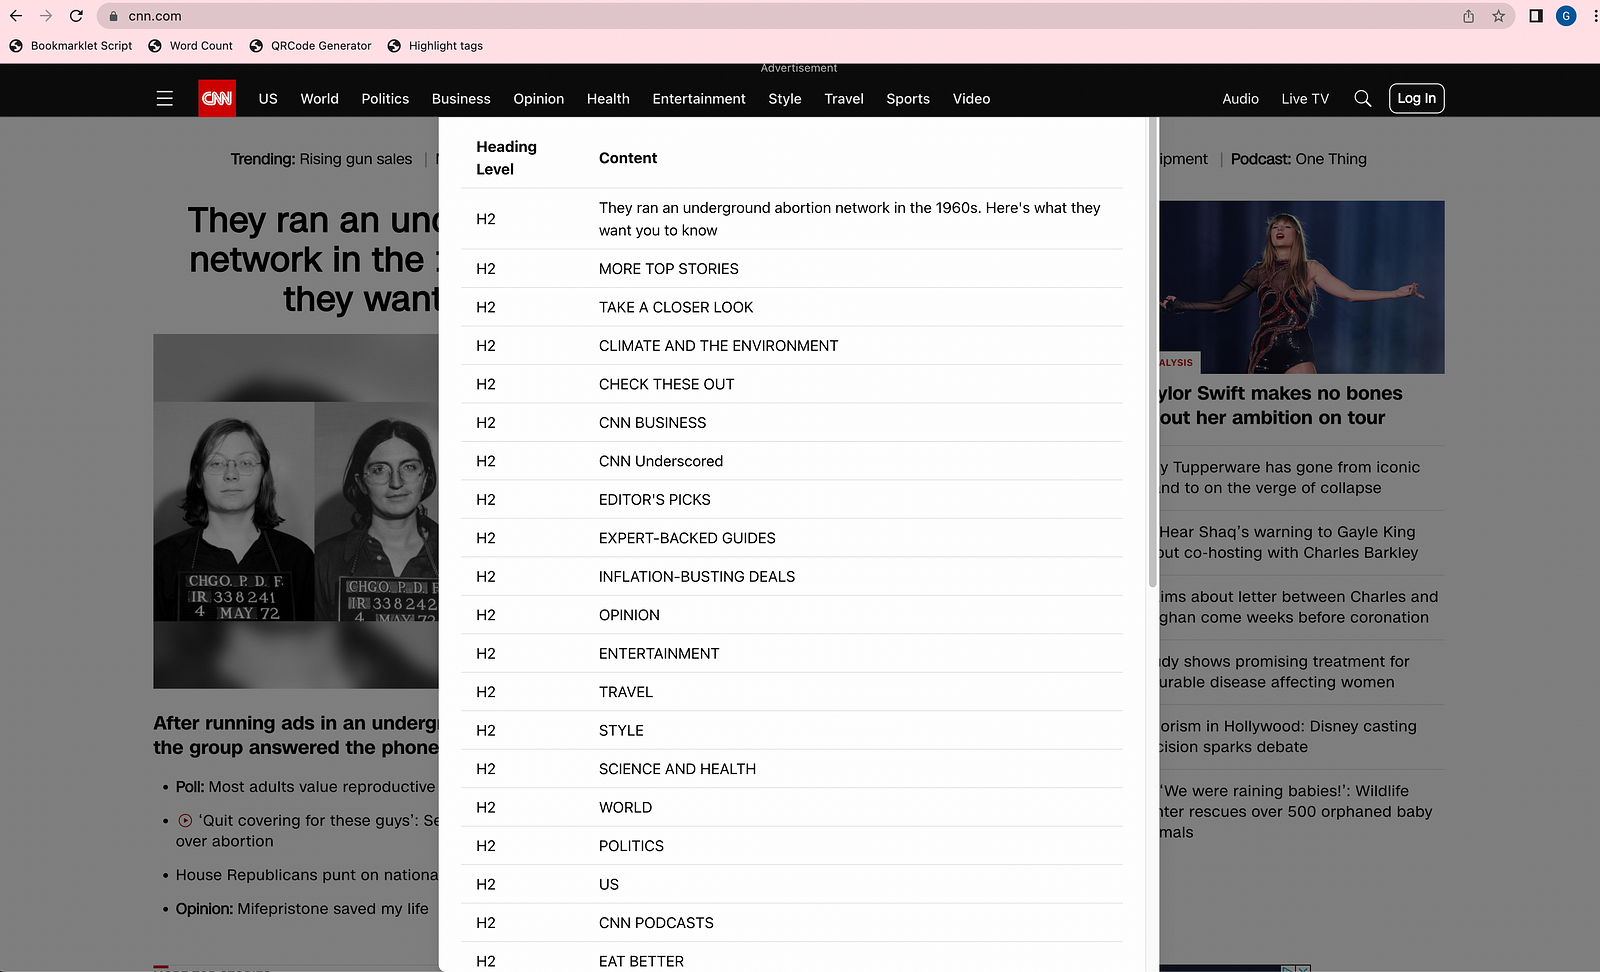Select the 'MORE TOP STORIES' table row
The image size is (1600, 972).
point(791,269)
